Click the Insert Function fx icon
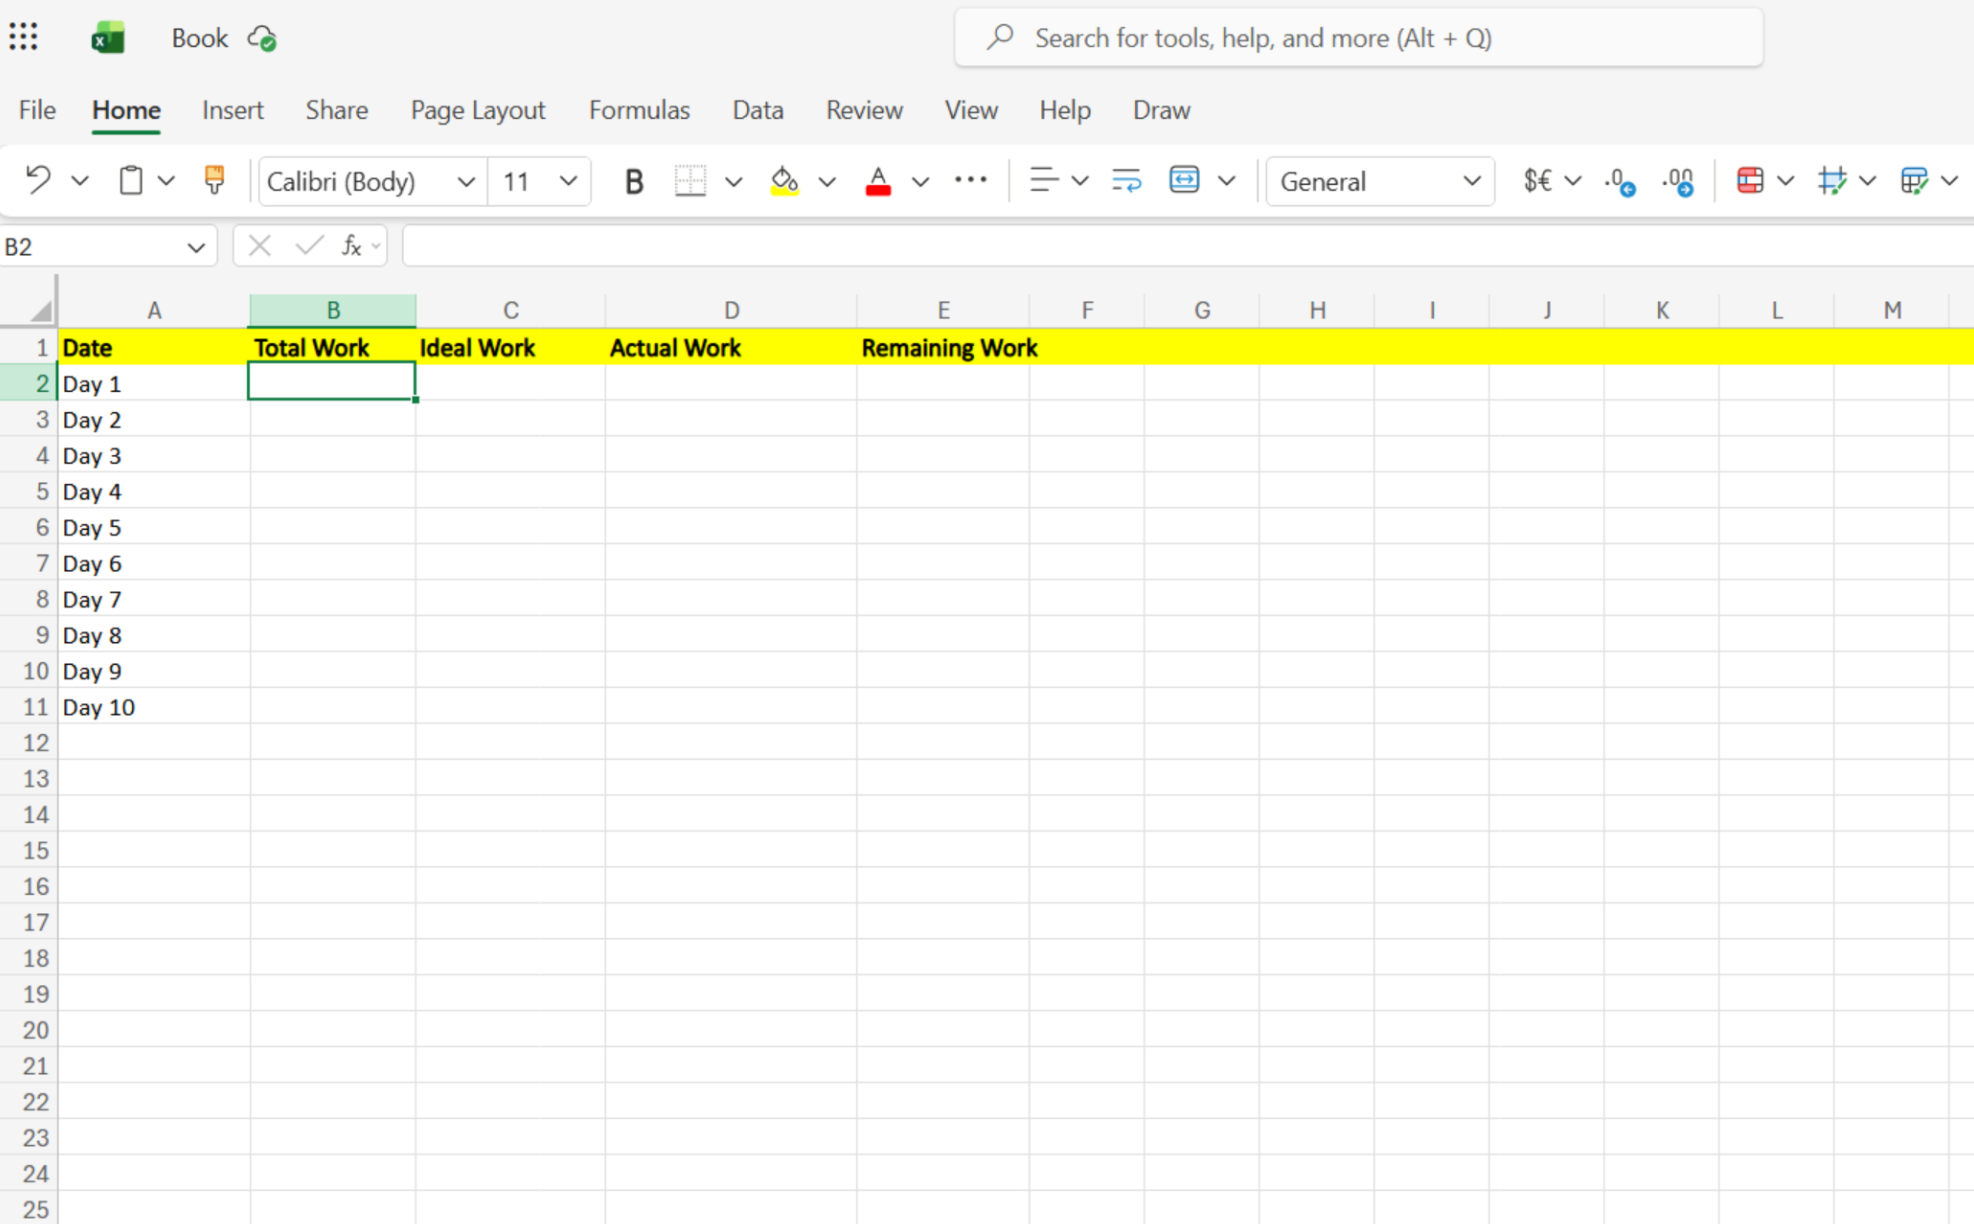 tap(351, 246)
